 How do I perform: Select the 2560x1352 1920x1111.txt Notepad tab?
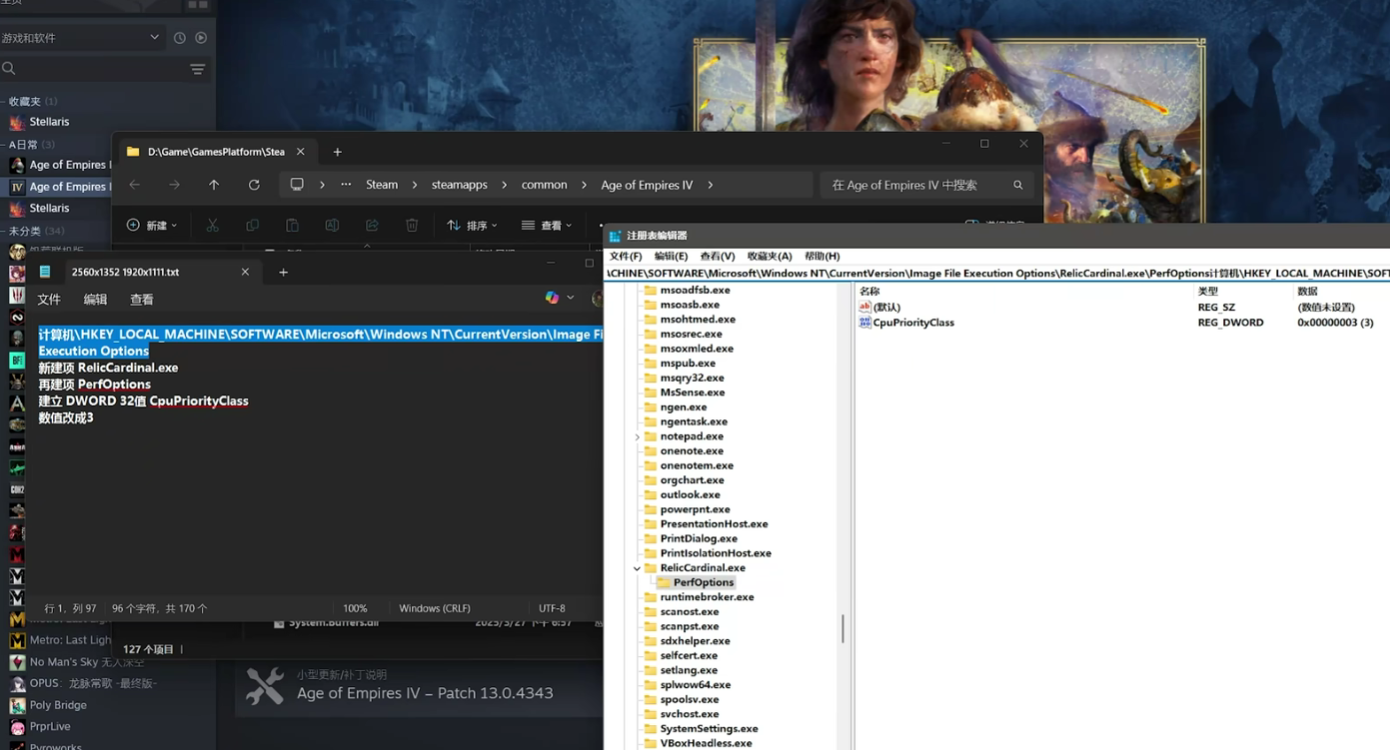coord(125,272)
